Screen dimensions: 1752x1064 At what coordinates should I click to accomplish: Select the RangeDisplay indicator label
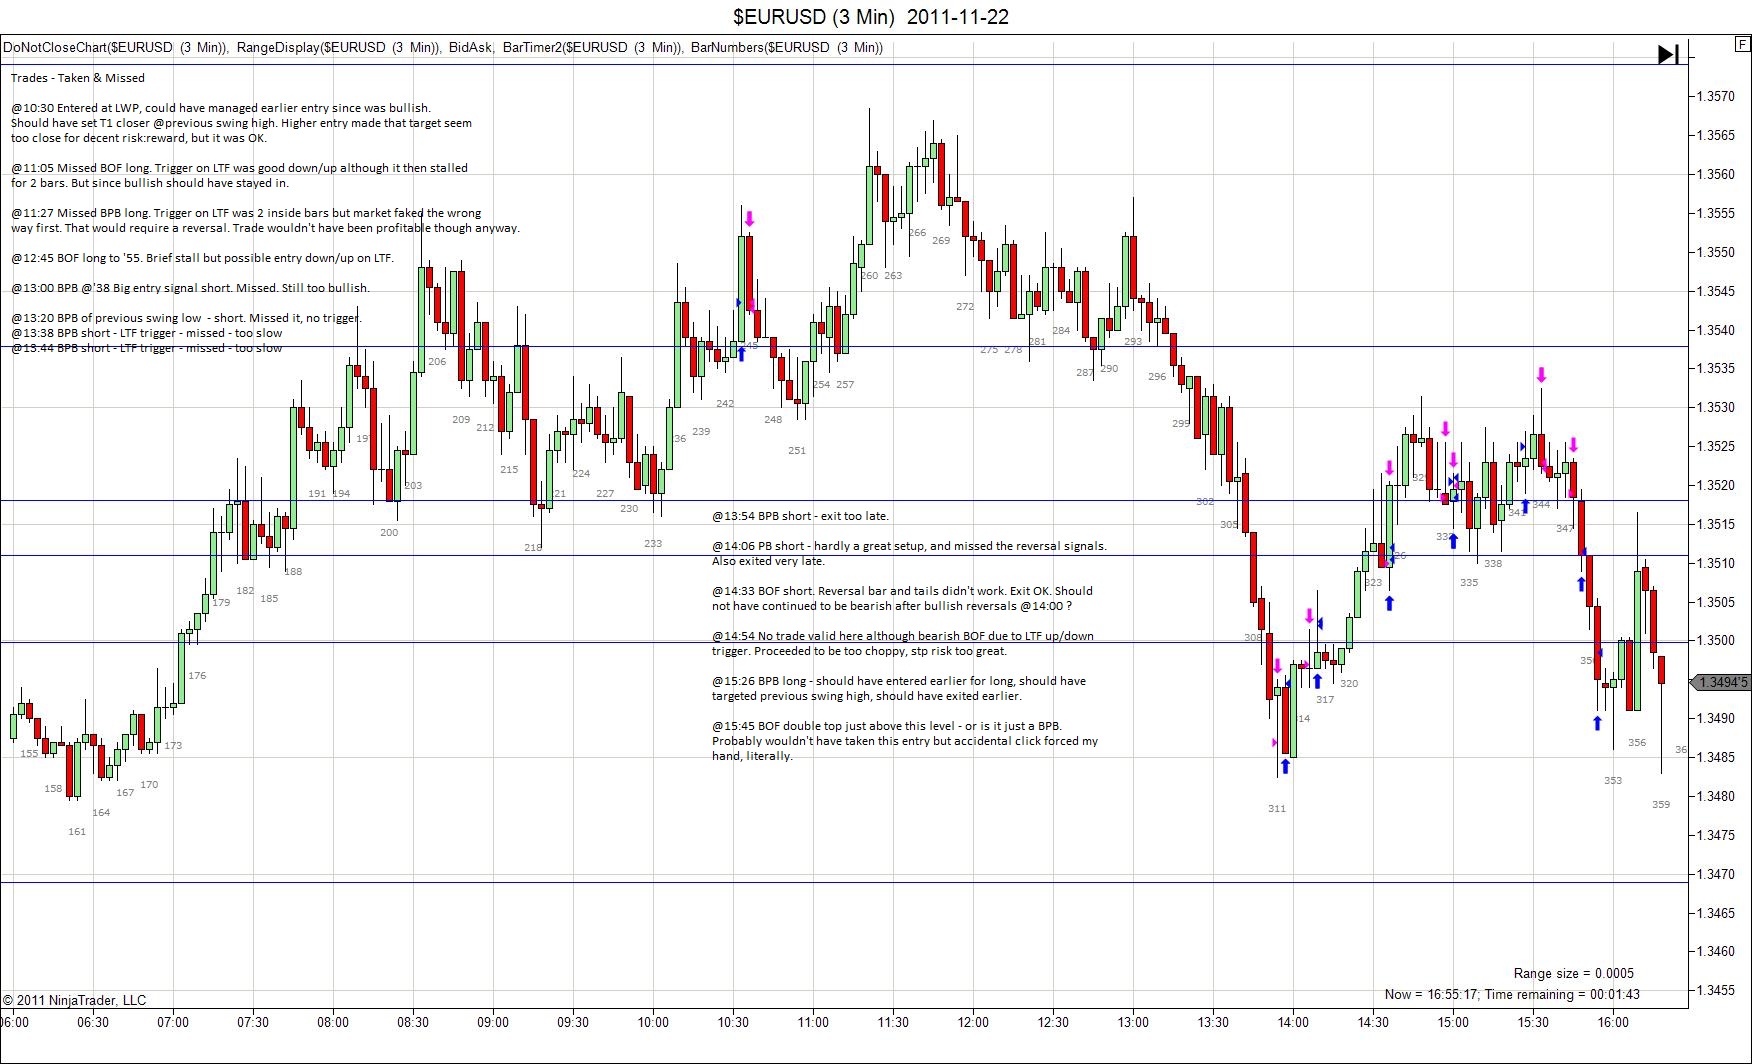339,47
